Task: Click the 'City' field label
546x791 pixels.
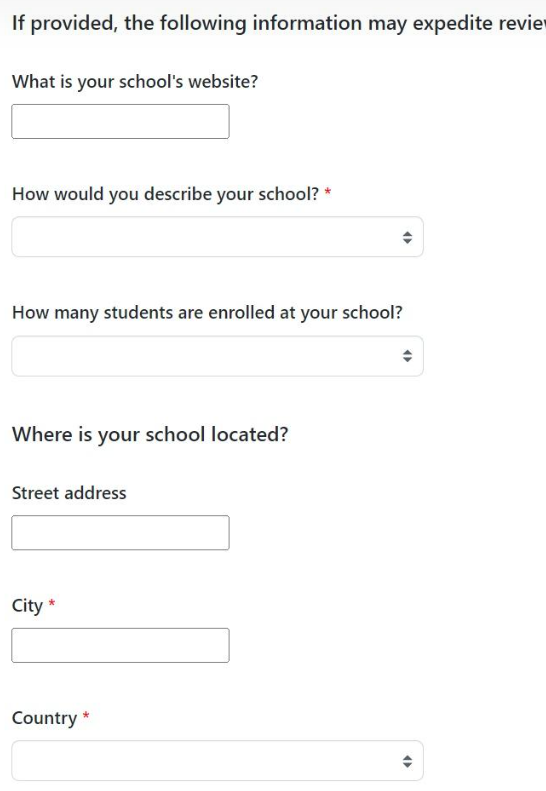Action: pos(27,606)
